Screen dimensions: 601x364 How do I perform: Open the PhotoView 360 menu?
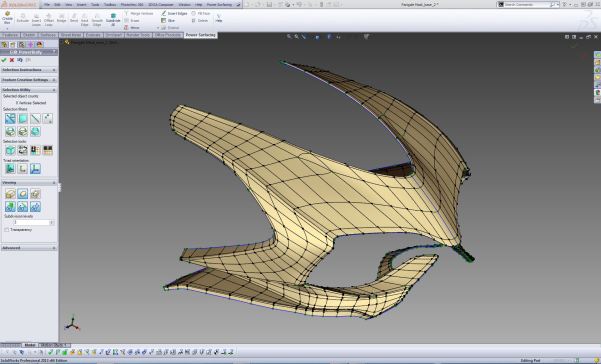tap(132, 5)
